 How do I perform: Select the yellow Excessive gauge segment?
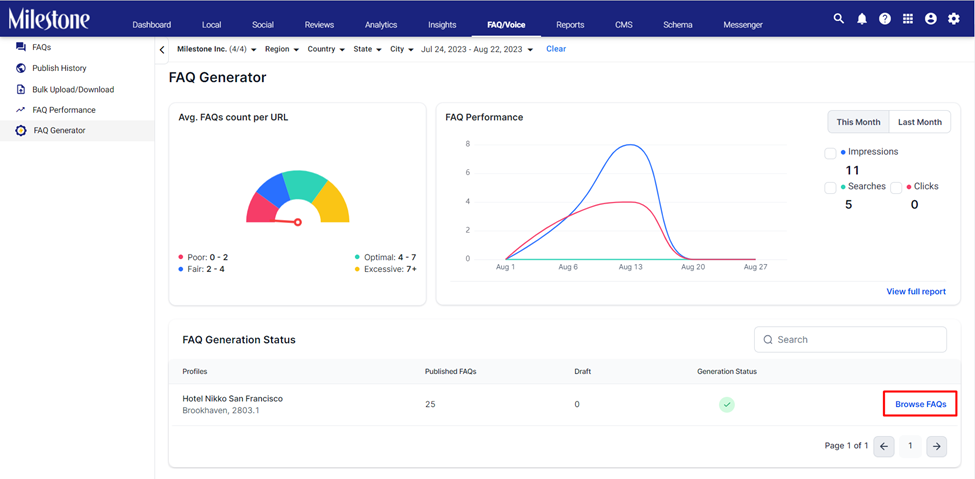pyautogui.click(x=331, y=202)
